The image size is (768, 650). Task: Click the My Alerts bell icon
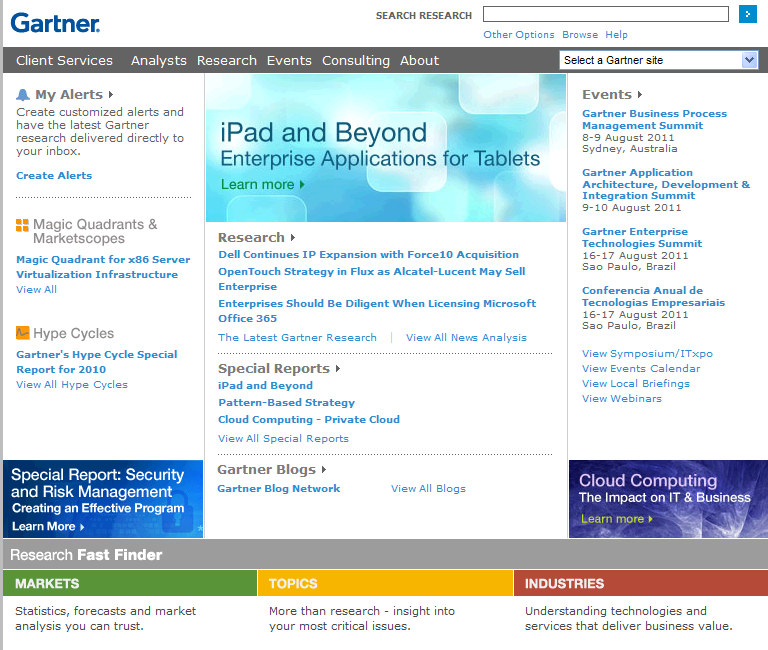pos(23,95)
